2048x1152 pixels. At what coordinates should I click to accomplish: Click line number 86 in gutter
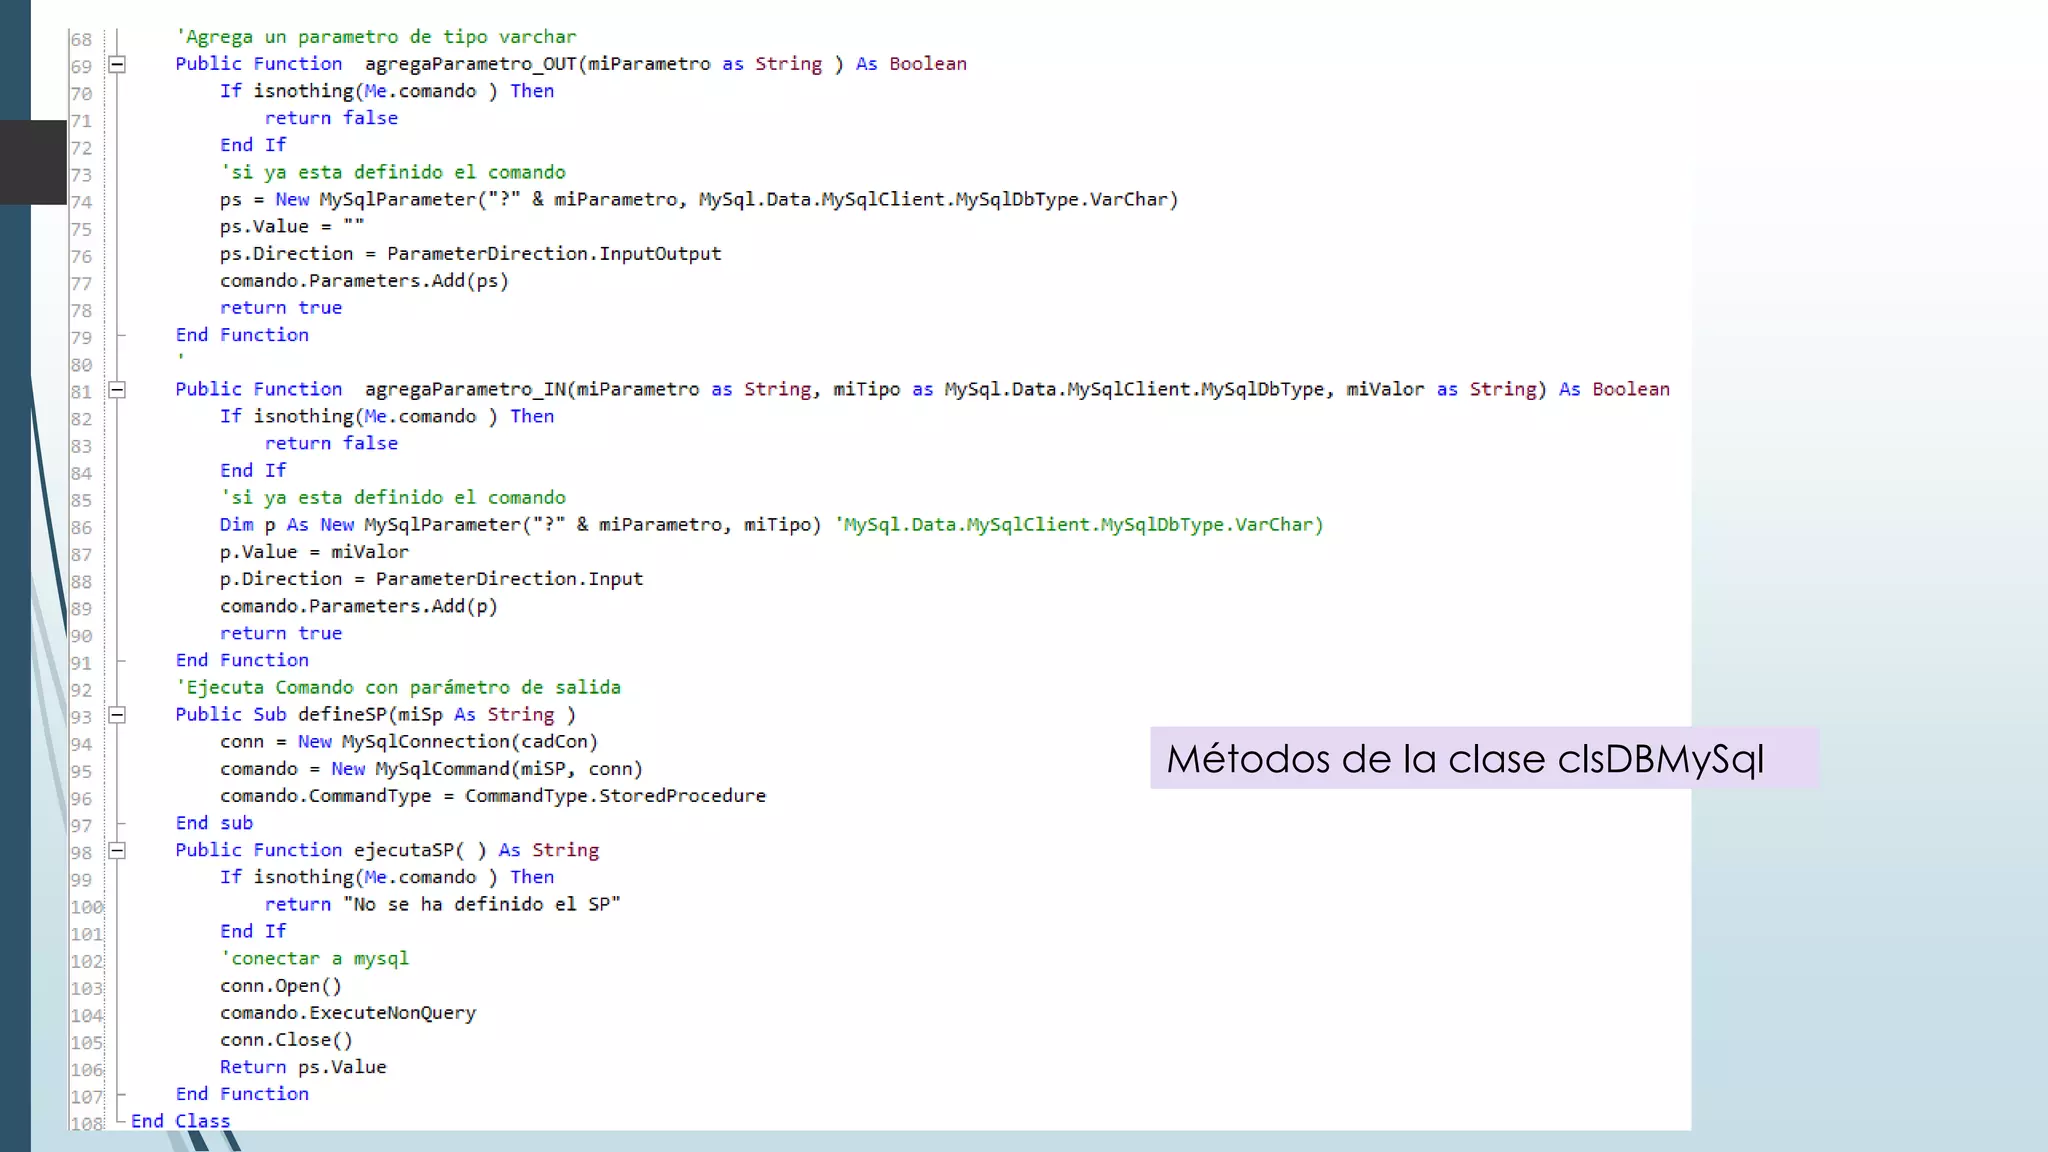point(81,528)
